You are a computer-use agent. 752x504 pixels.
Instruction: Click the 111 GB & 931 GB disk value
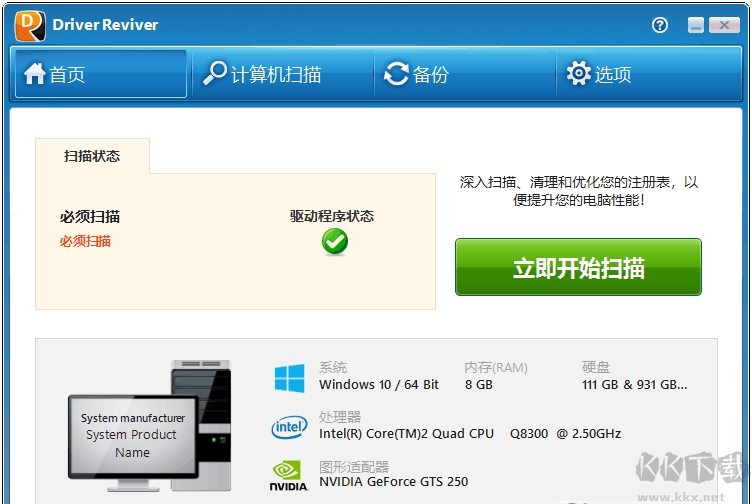click(634, 385)
